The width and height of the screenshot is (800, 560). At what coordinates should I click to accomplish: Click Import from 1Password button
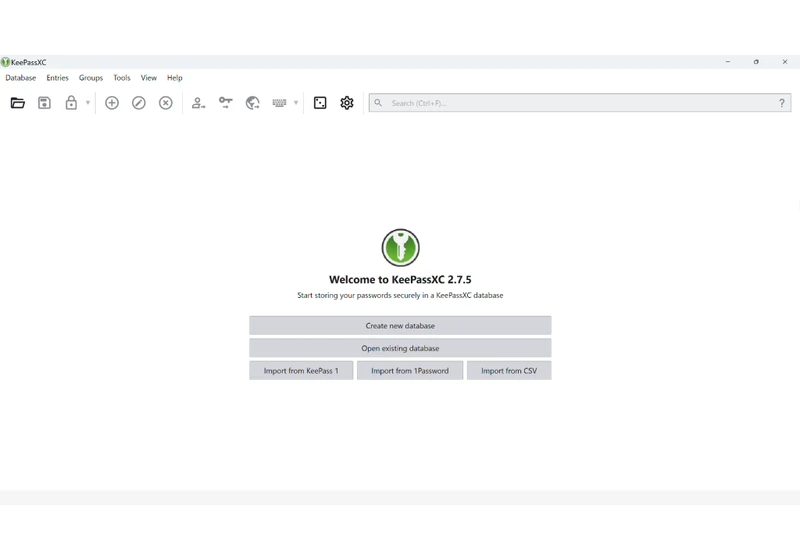click(x=410, y=371)
